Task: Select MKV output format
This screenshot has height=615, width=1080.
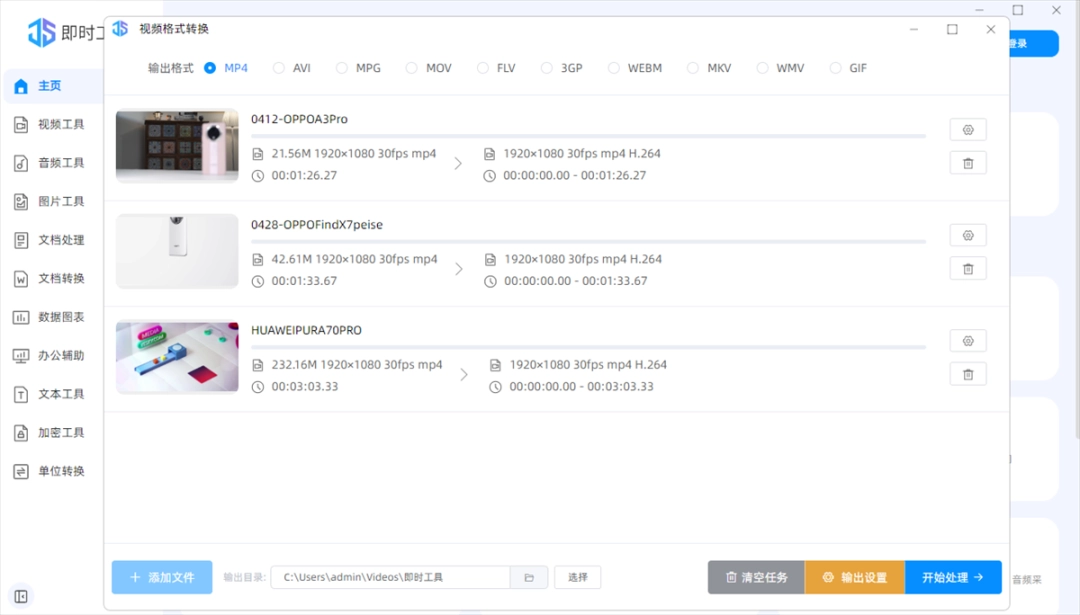Action: (x=694, y=68)
